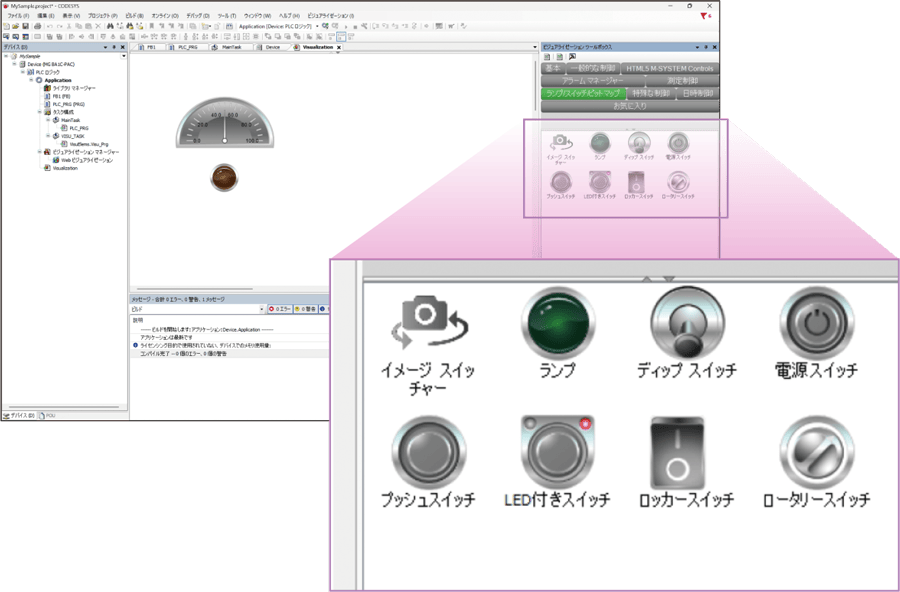Click the HTML5 M-SYSTEM Controls category button
Image resolution: width=900 pixels, height=592 pixels.
669,68
